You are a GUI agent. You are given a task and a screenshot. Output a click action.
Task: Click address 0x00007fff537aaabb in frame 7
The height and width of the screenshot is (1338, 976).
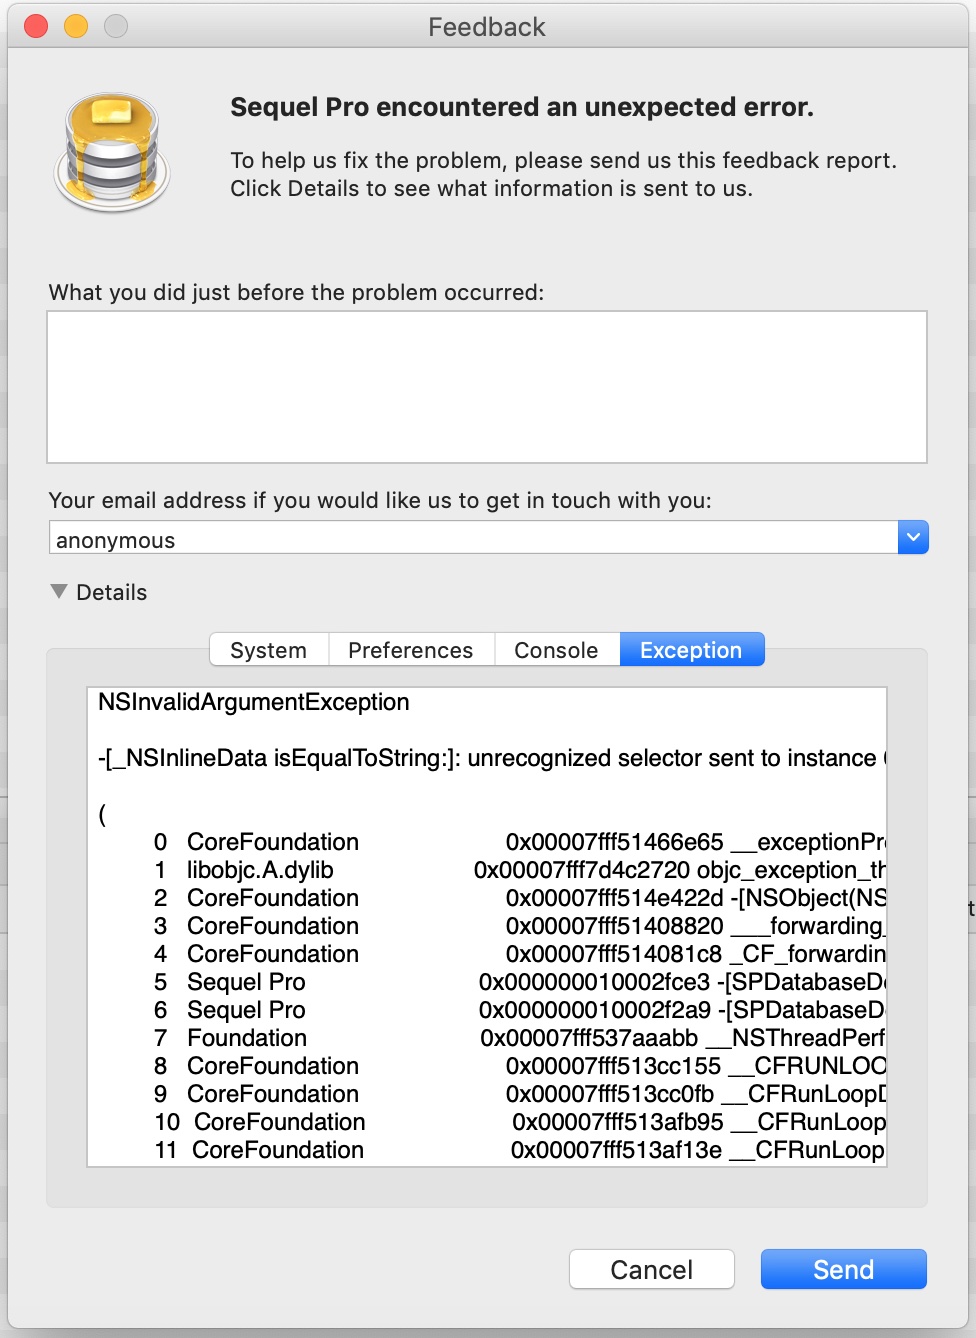click(589, 1038)
